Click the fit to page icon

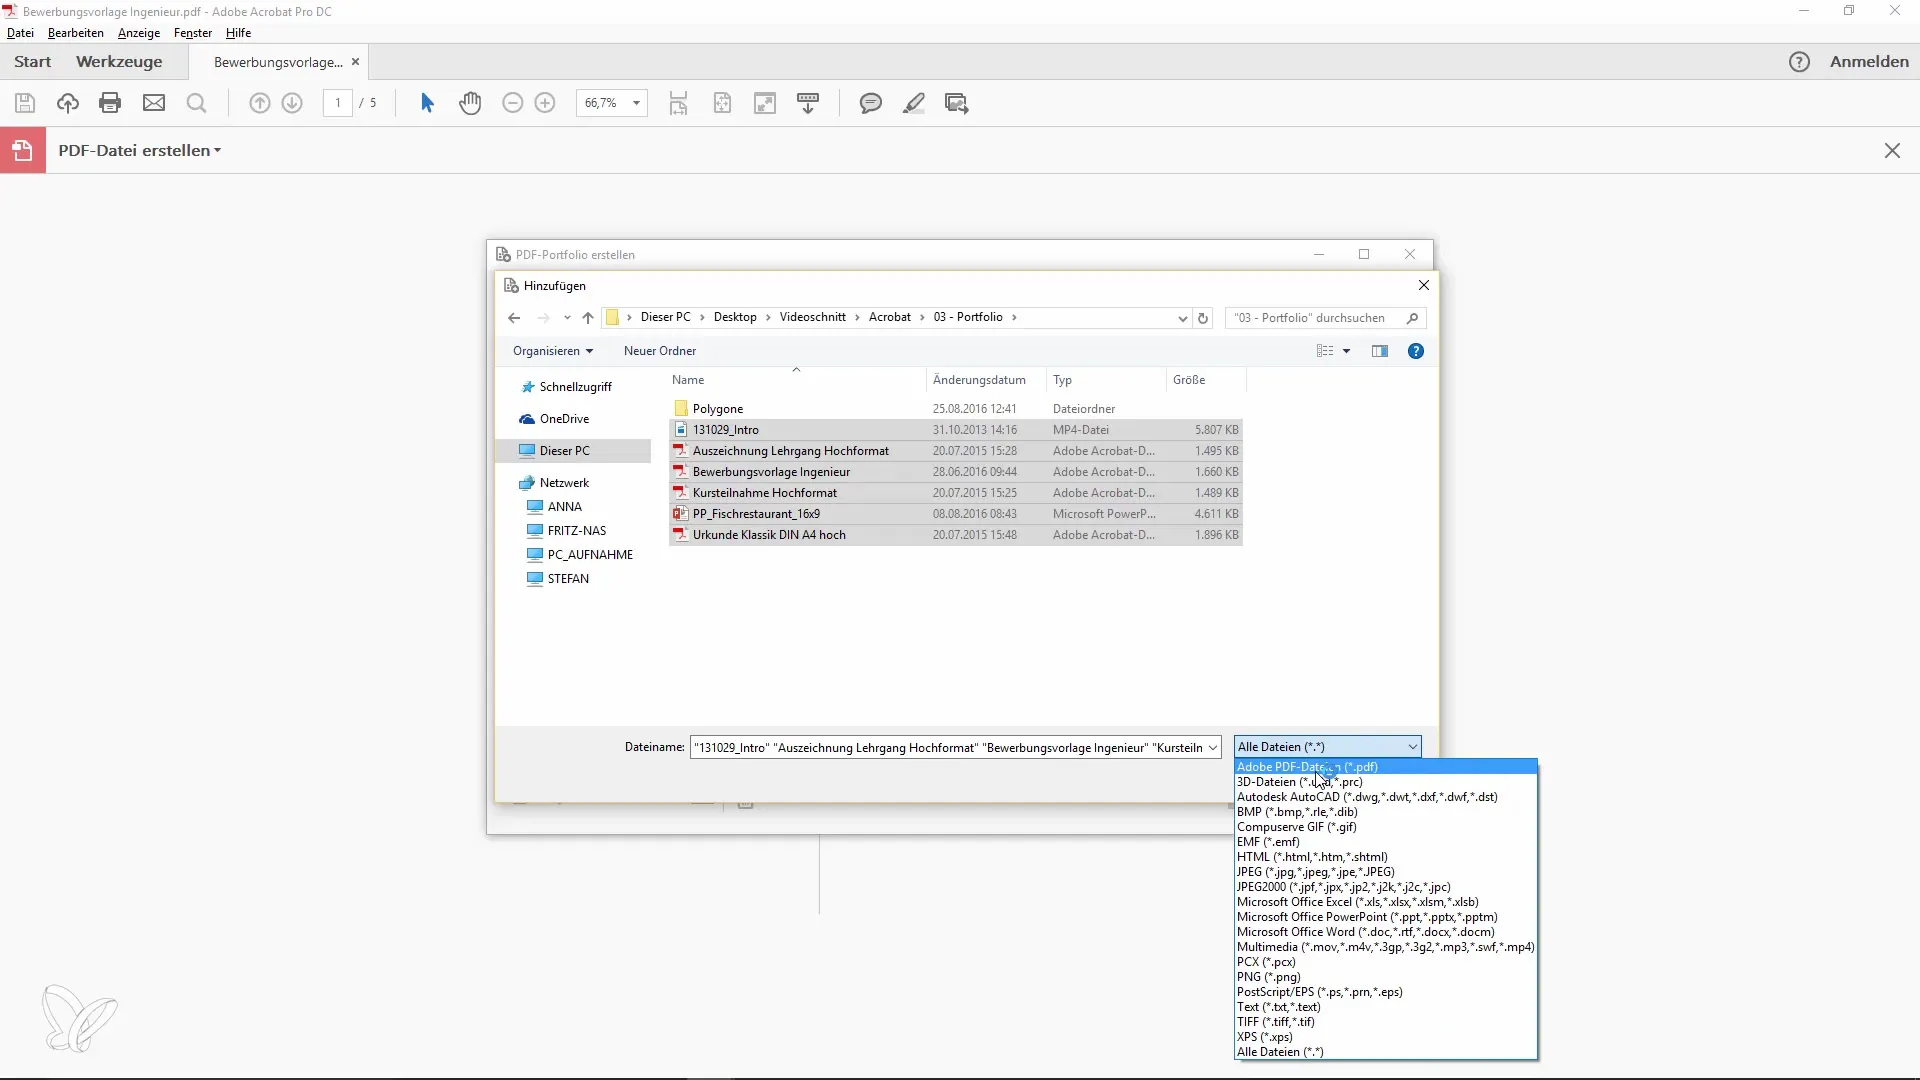722,103
